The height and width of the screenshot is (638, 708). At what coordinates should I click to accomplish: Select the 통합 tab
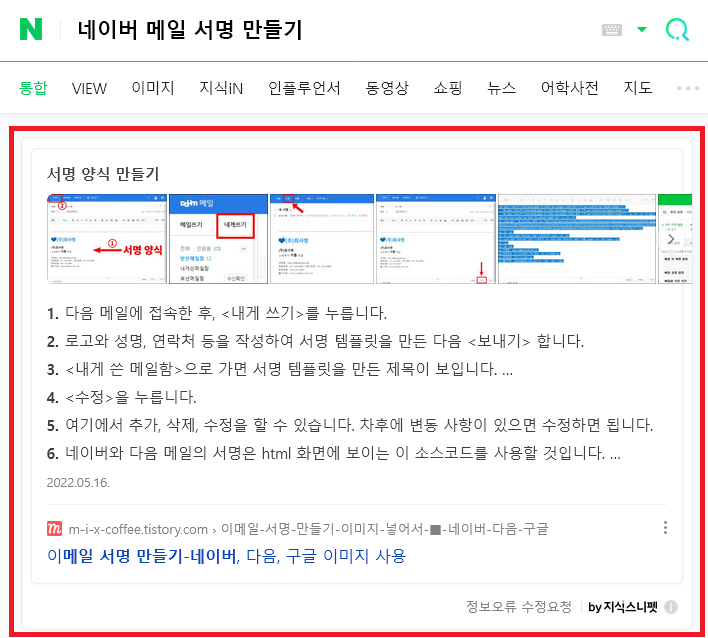click(x=33, y=88)
